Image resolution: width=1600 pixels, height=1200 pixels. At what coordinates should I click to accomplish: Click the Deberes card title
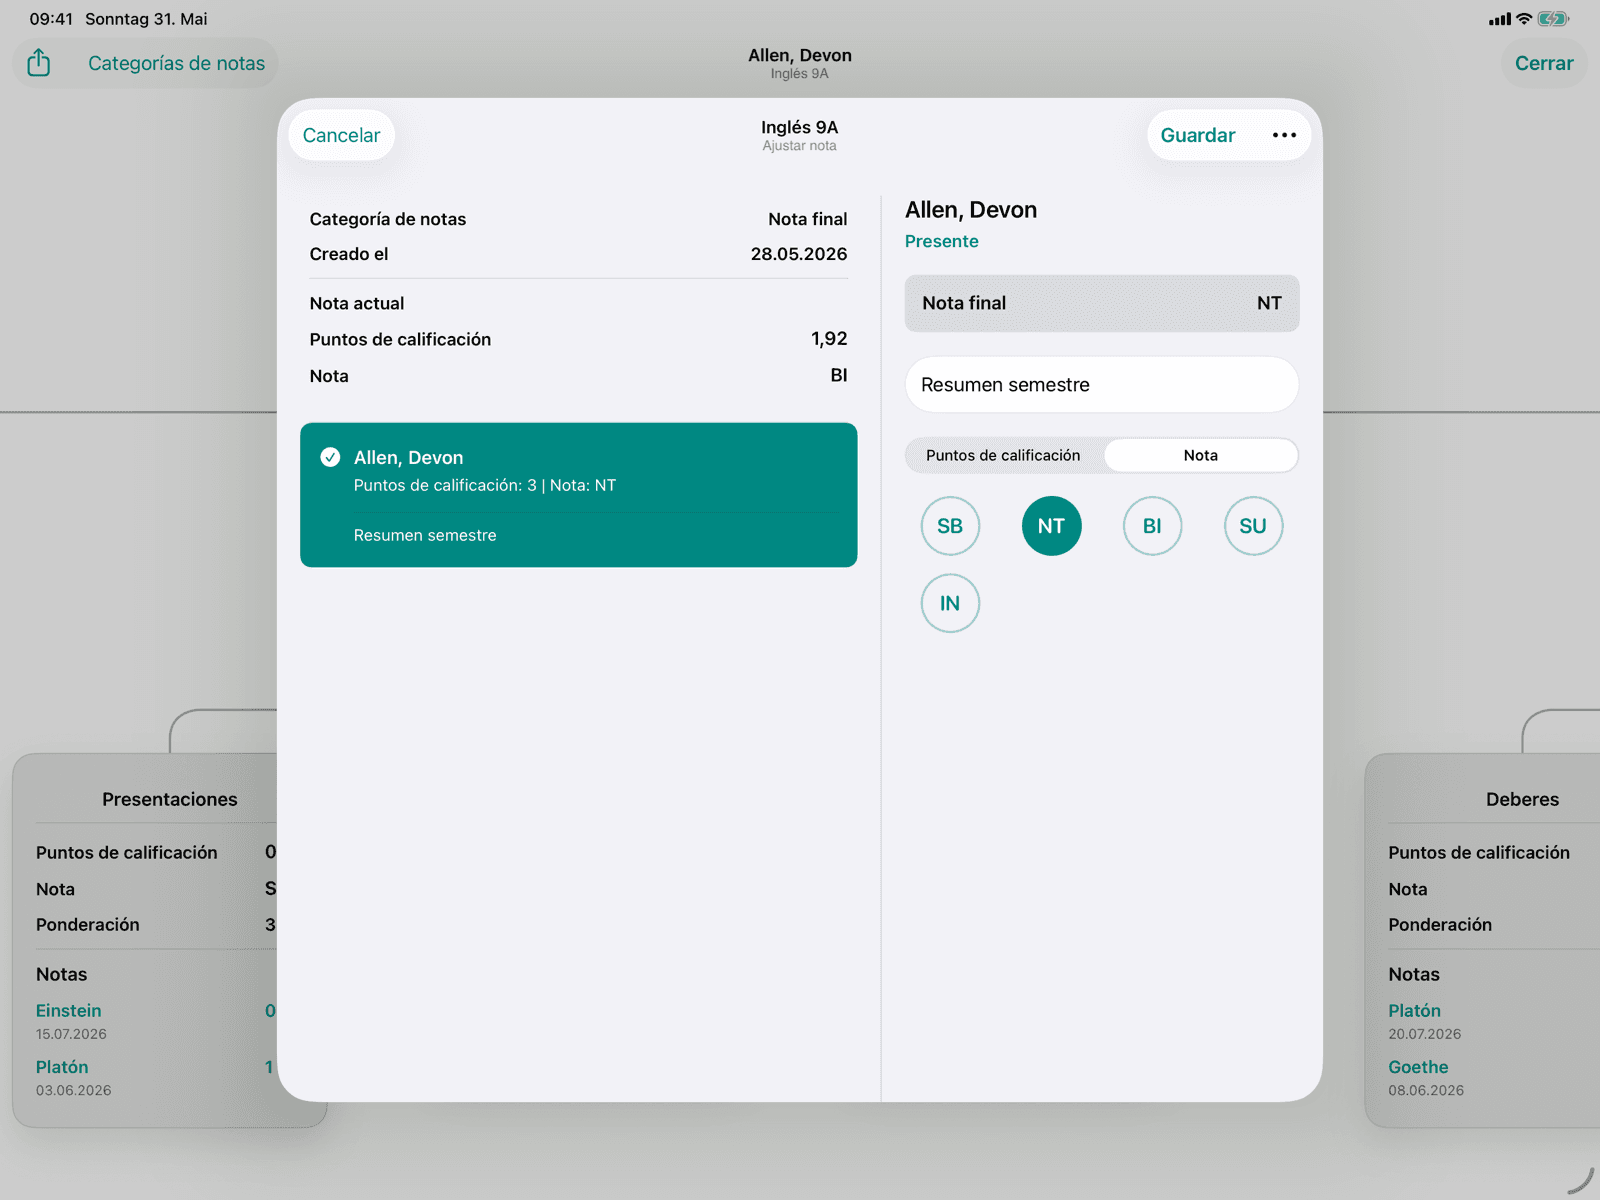1523,799
